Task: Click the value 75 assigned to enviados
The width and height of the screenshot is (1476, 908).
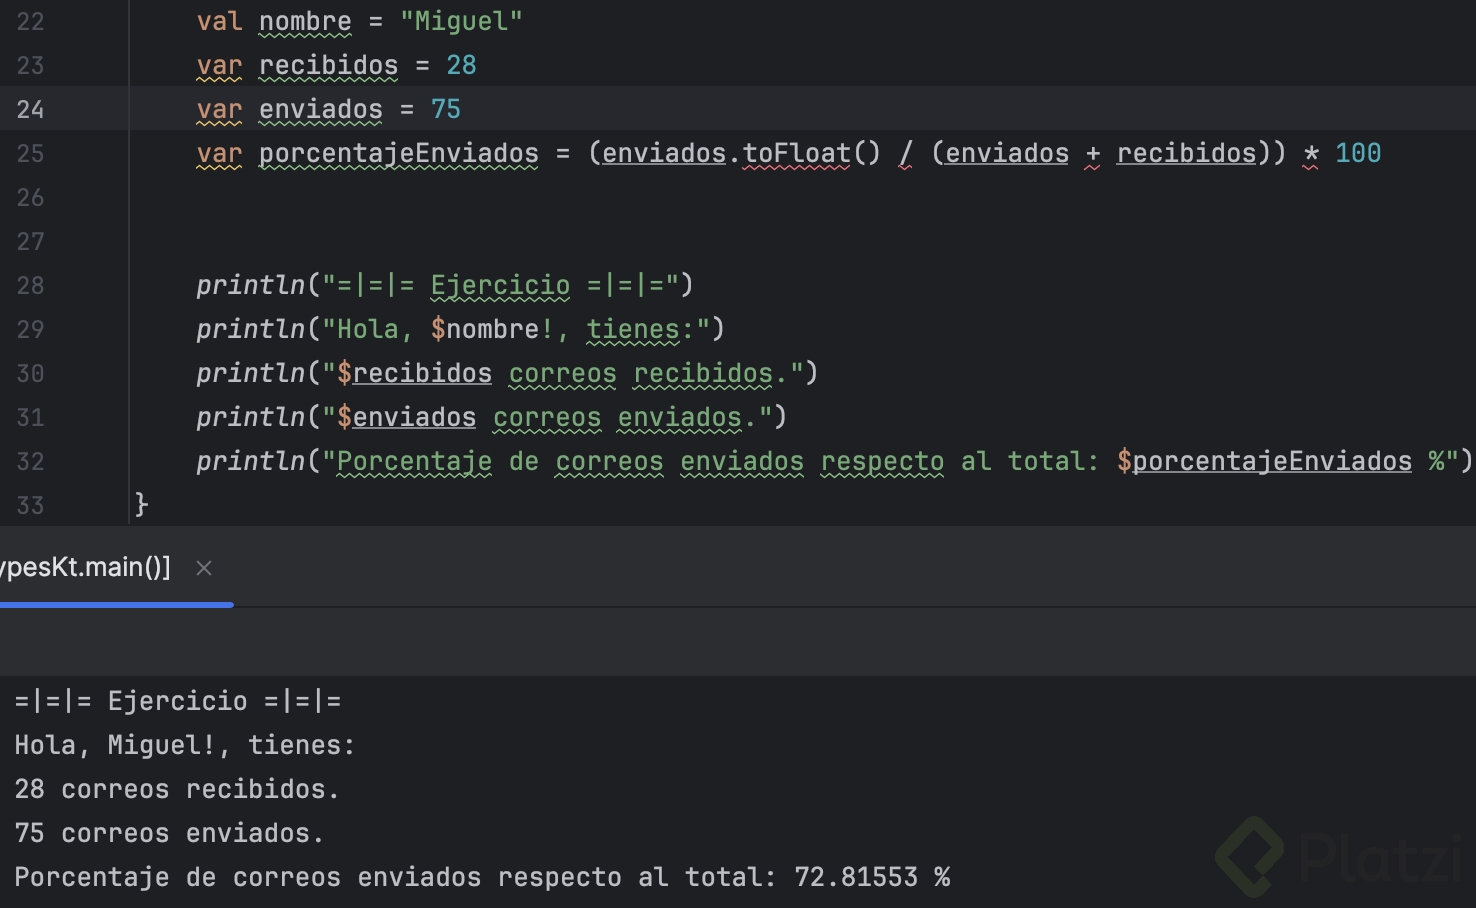Action: (x=446, y=109)
